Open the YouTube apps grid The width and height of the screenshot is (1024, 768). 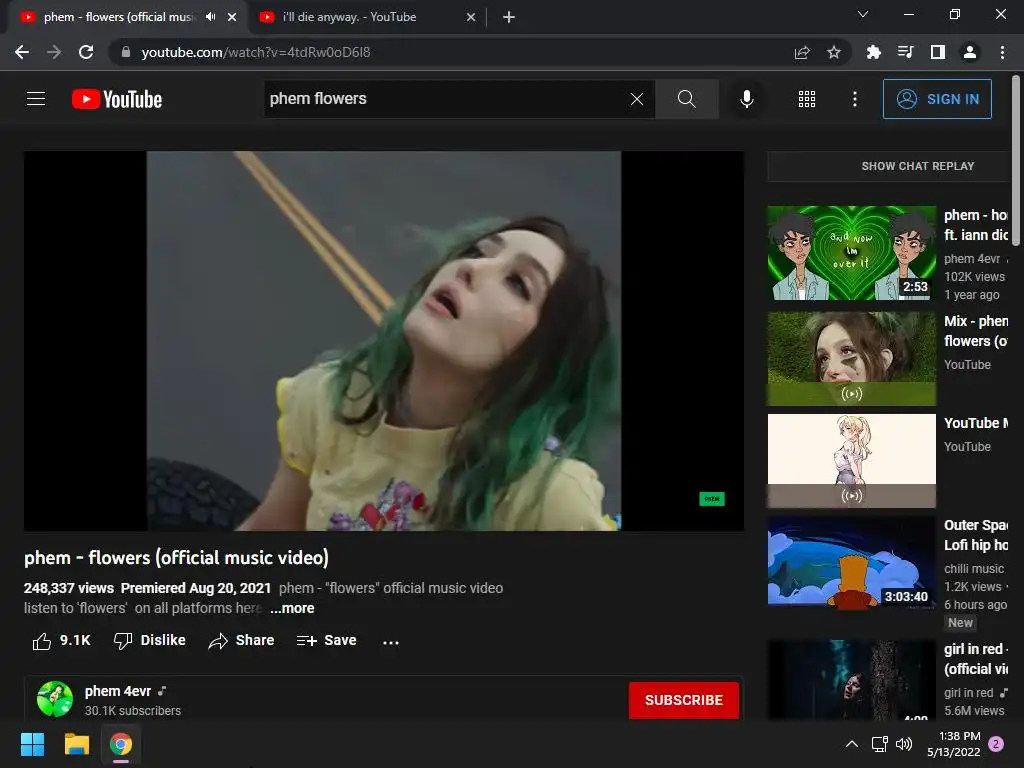pyautogui.click(x=807, y=99)
